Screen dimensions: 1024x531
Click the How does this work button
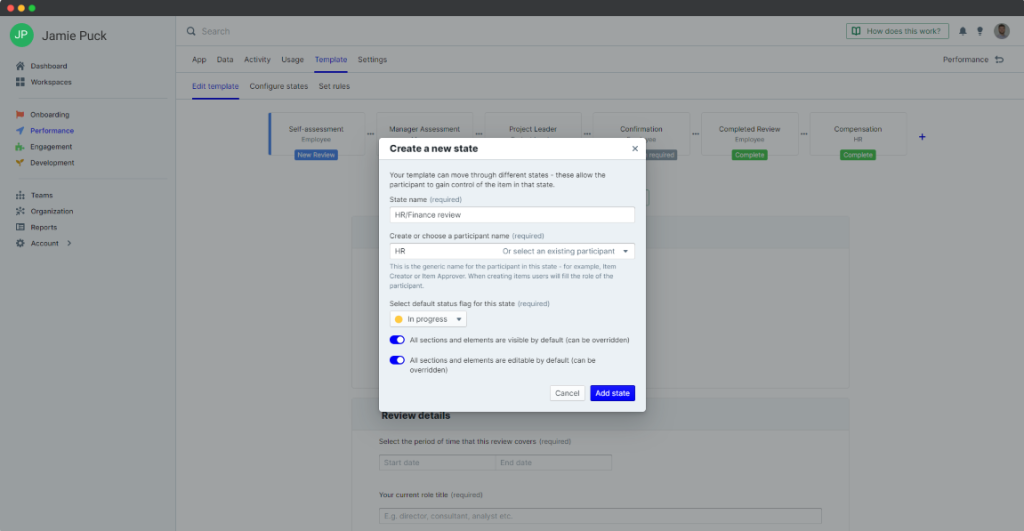(x=897, y=31)
